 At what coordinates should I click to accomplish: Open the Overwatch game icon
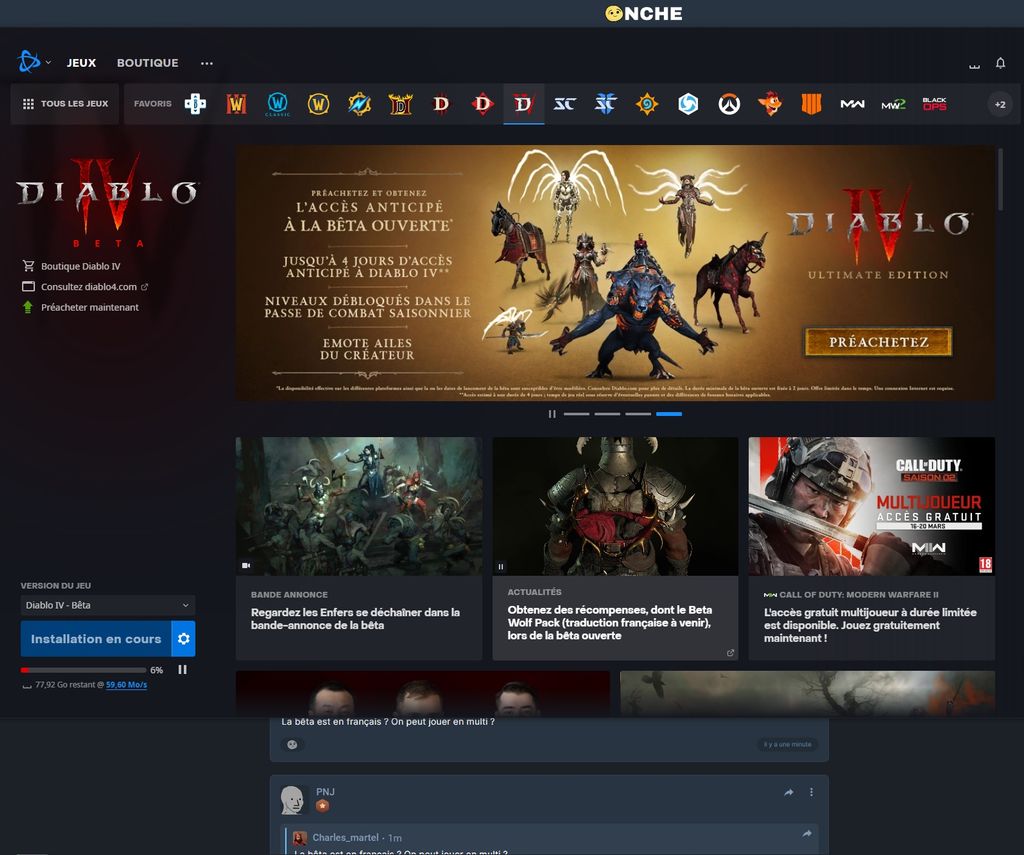pos(729,104)
